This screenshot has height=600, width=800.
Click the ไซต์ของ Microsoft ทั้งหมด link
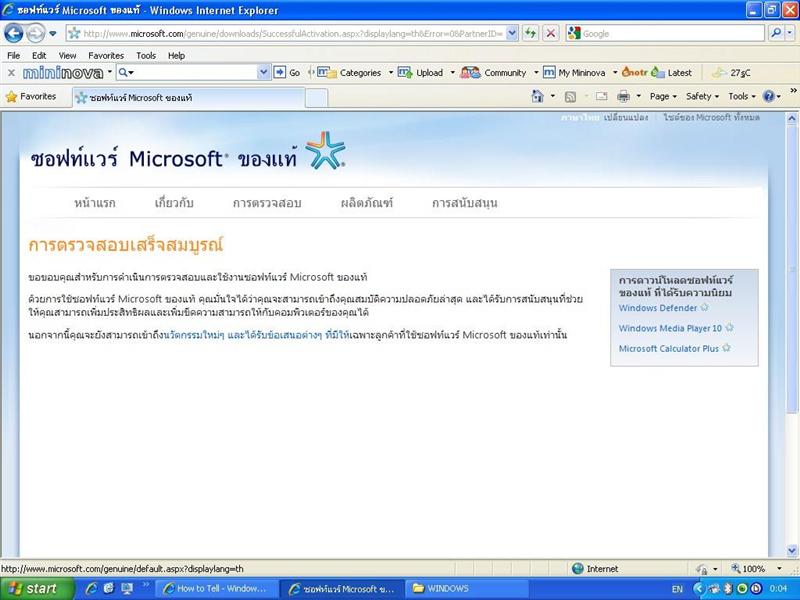[712, 117]
